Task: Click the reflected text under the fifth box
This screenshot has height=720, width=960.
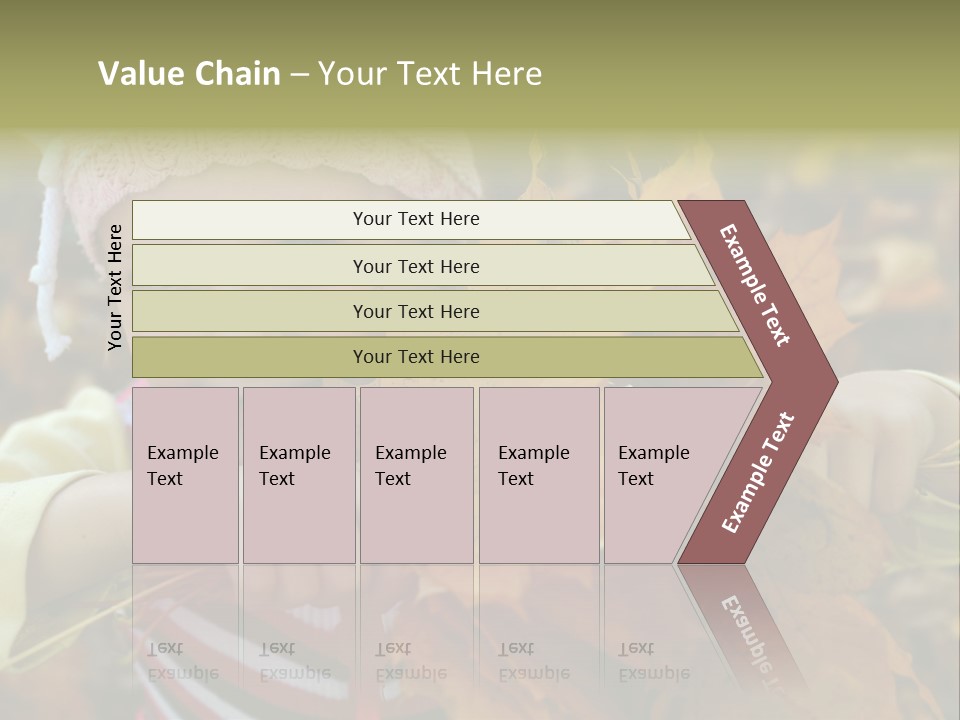Action: [x=654, y=662]
